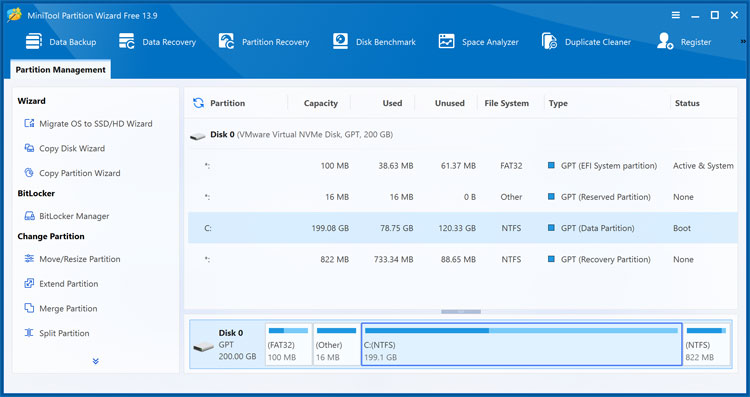Viewport: 750px width, 397px height.
Task: Open the hamburger menu in title bar
Action: [x=676, y=15]
